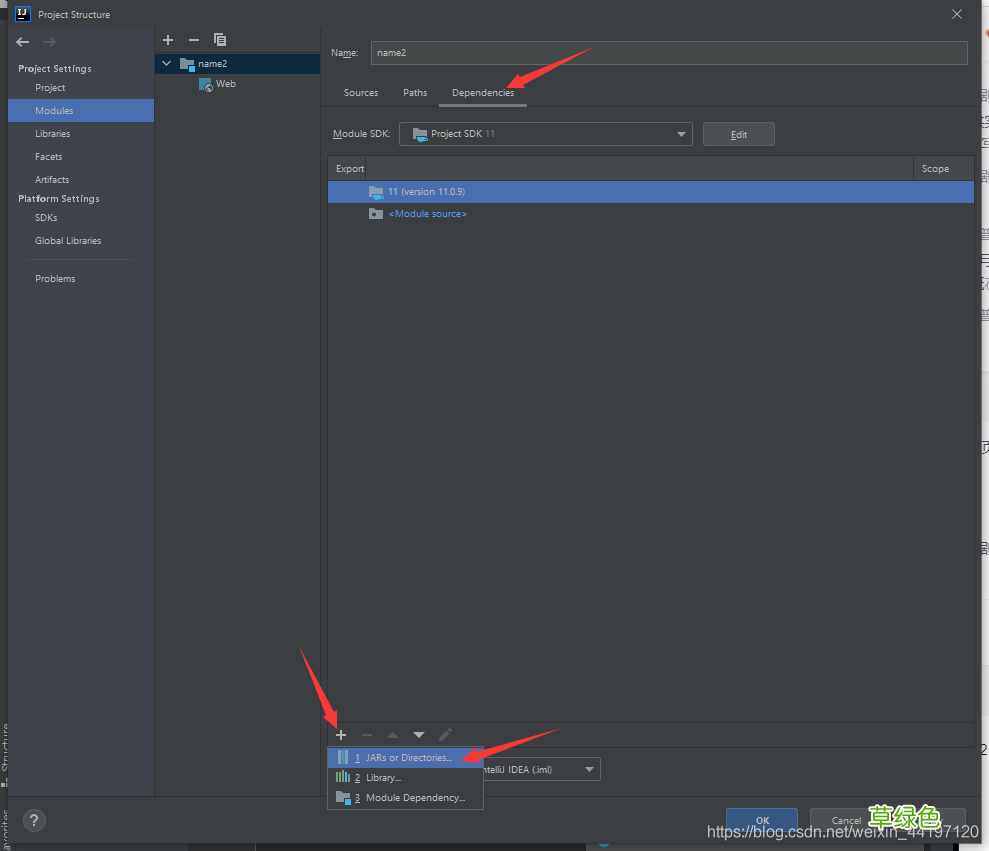Click the add module plus icon

(x=168, y=40)
